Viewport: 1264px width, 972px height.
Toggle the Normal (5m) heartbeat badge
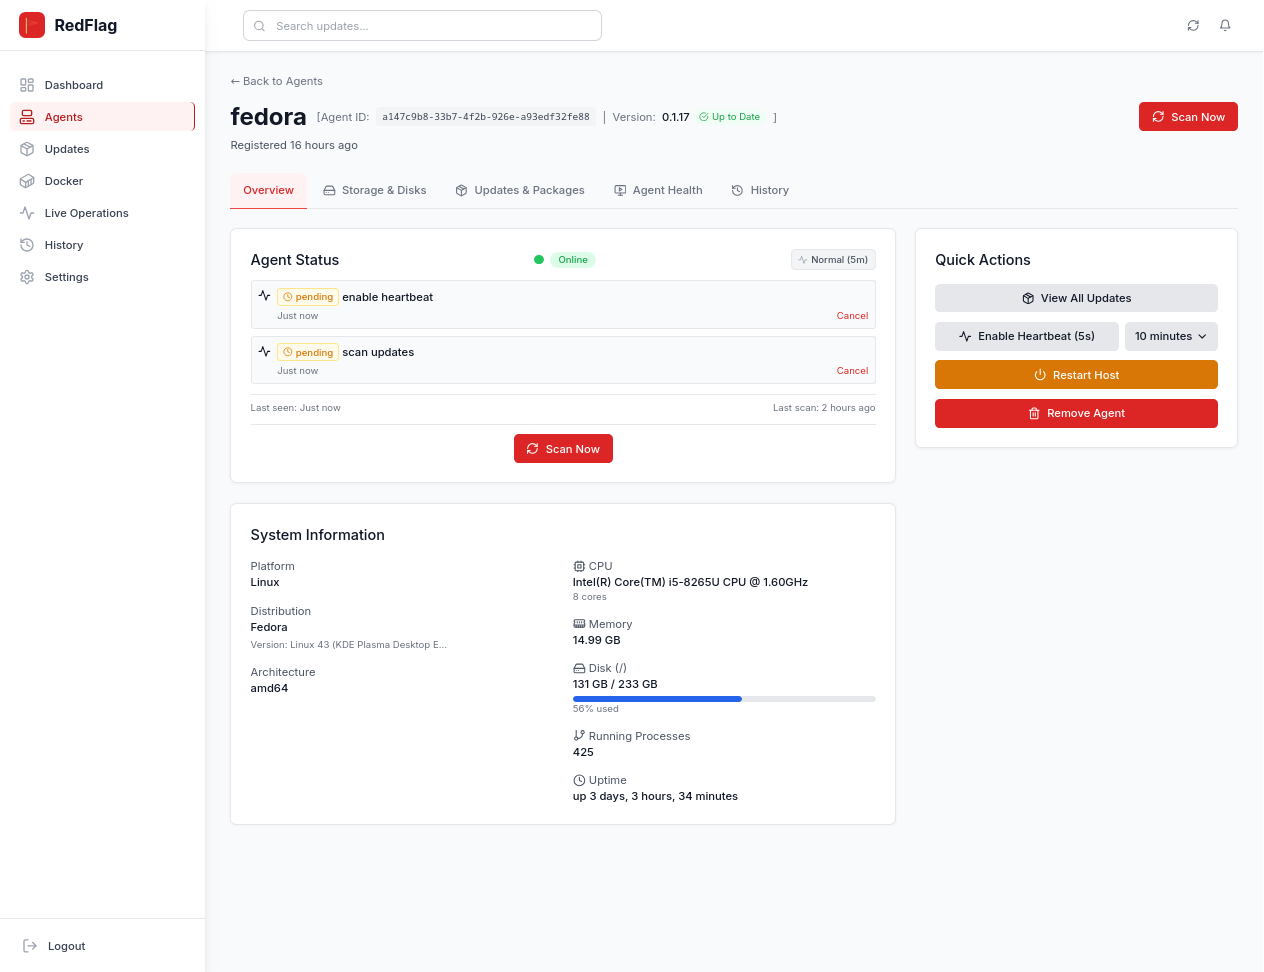point(833,260)
